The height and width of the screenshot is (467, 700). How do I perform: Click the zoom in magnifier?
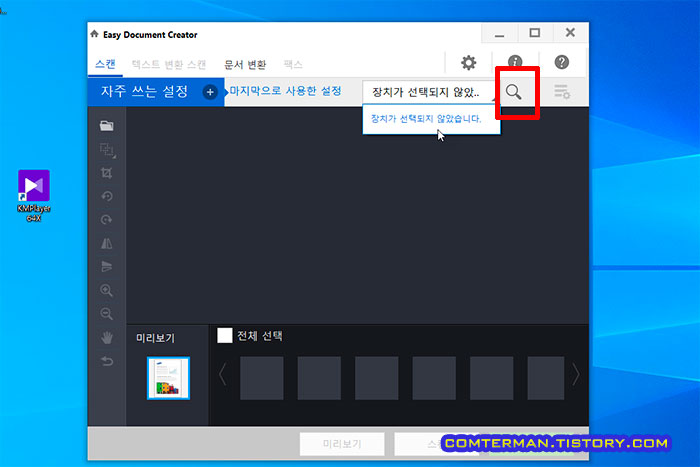[106, 290]
